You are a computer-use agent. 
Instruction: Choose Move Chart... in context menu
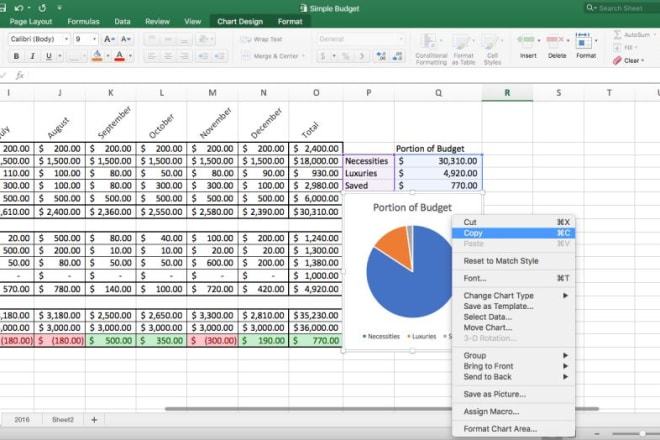tap(514, 328)
